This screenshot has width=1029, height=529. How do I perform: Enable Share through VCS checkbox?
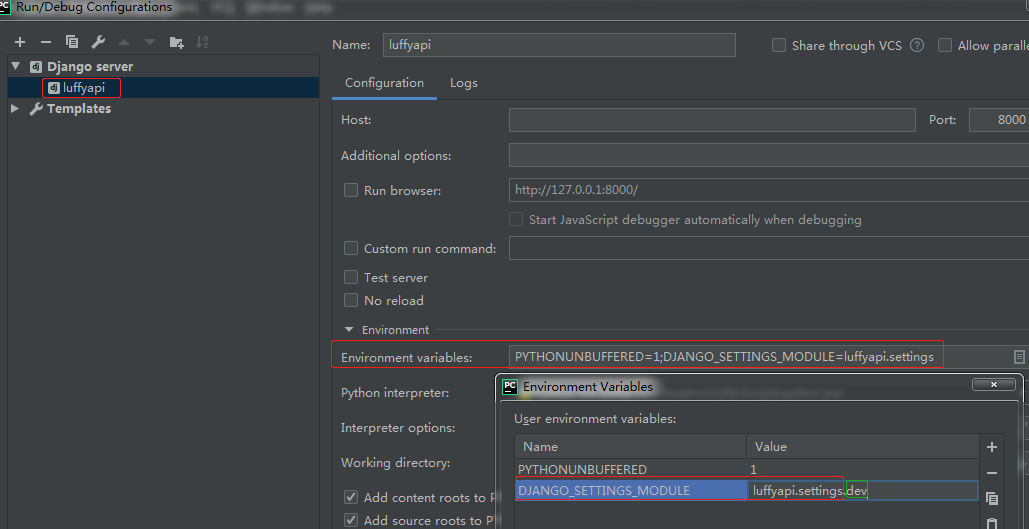pyautogui.click(x=778, y=45)
